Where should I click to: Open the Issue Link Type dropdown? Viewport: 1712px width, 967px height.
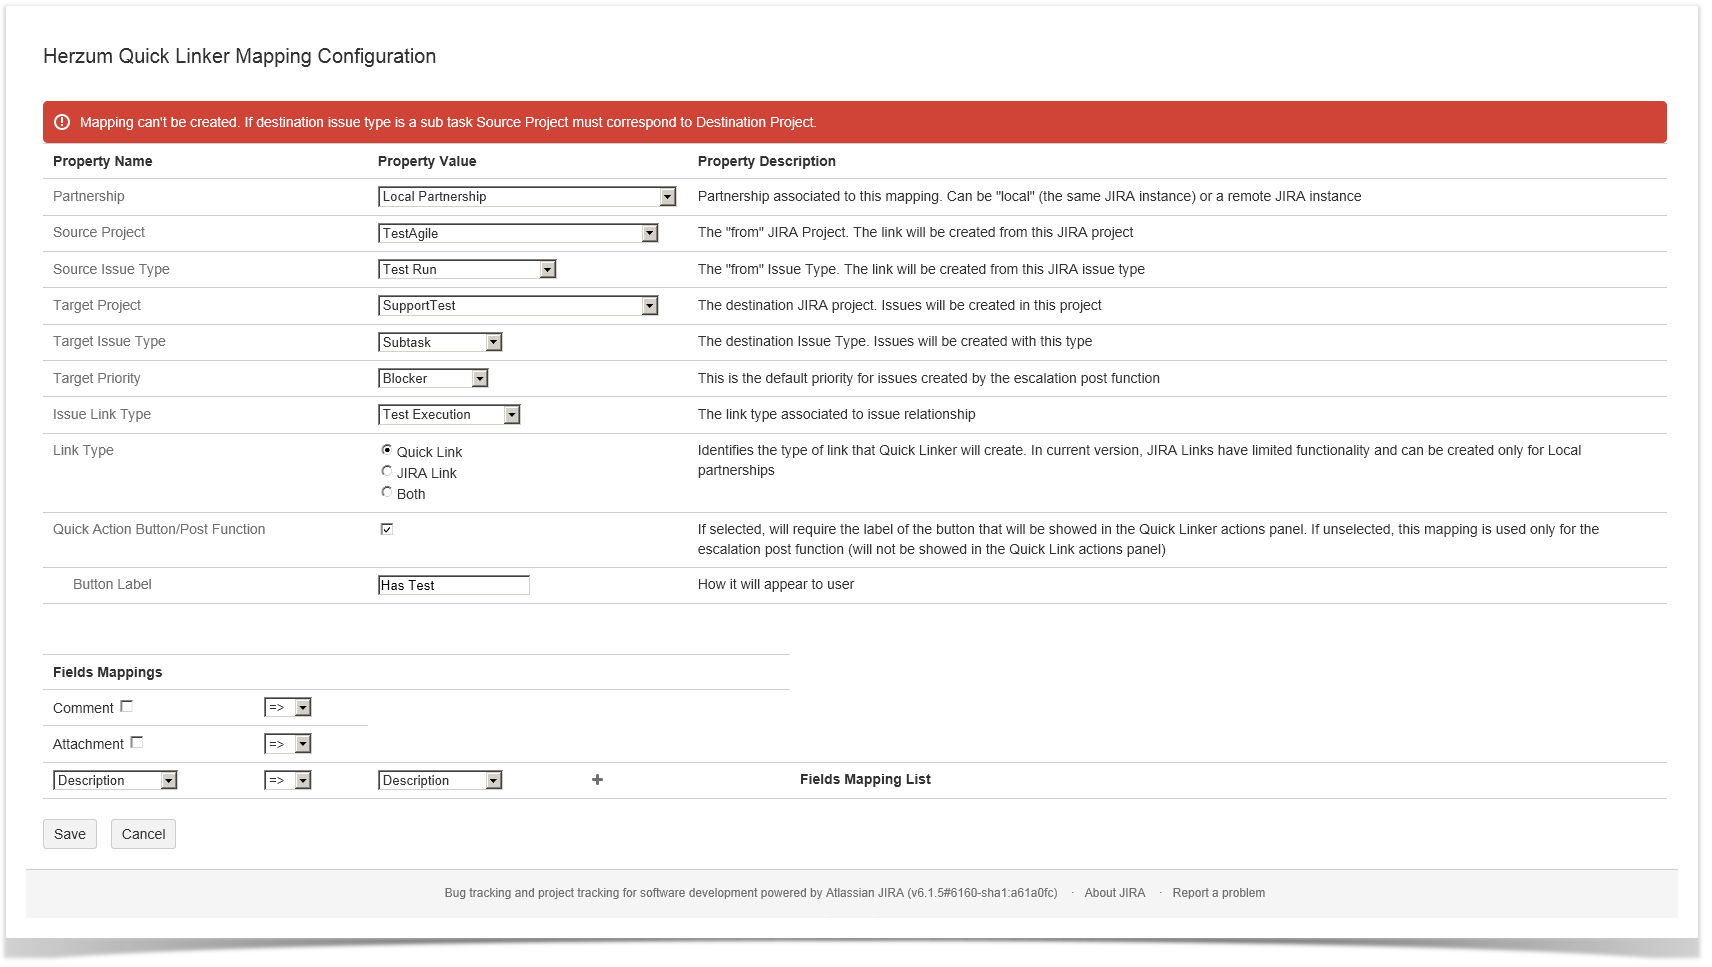(449, 415)
